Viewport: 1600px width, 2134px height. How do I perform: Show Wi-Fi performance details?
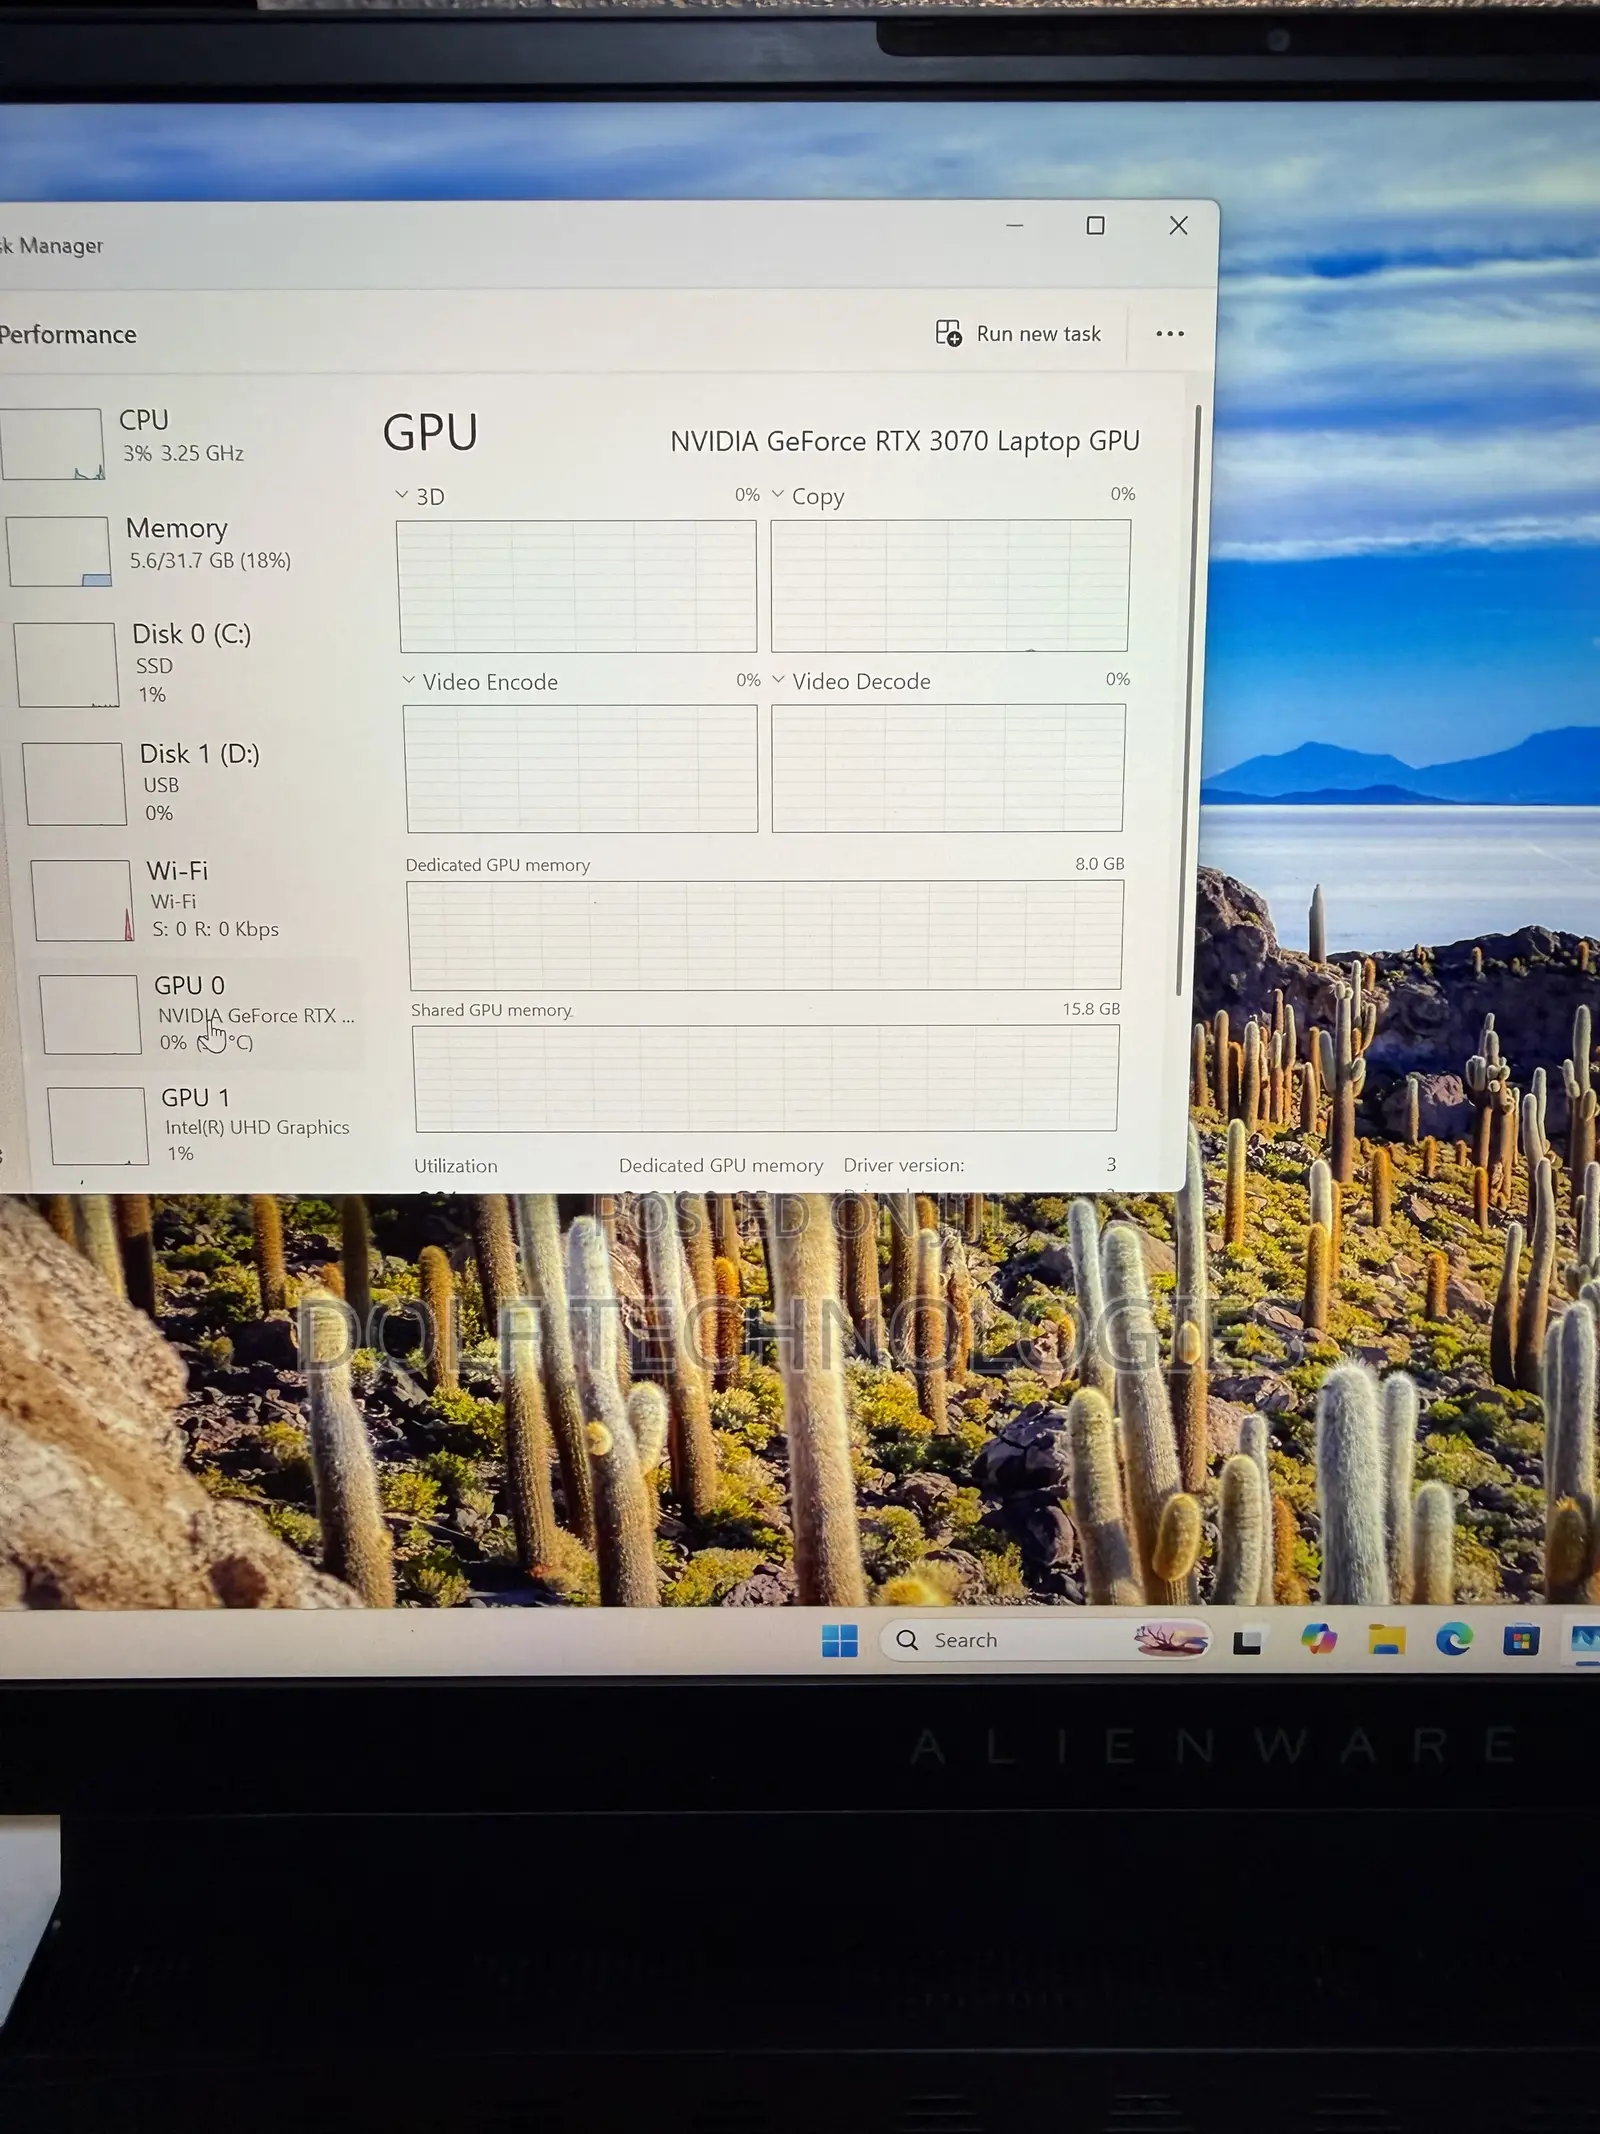coord(195,900)
